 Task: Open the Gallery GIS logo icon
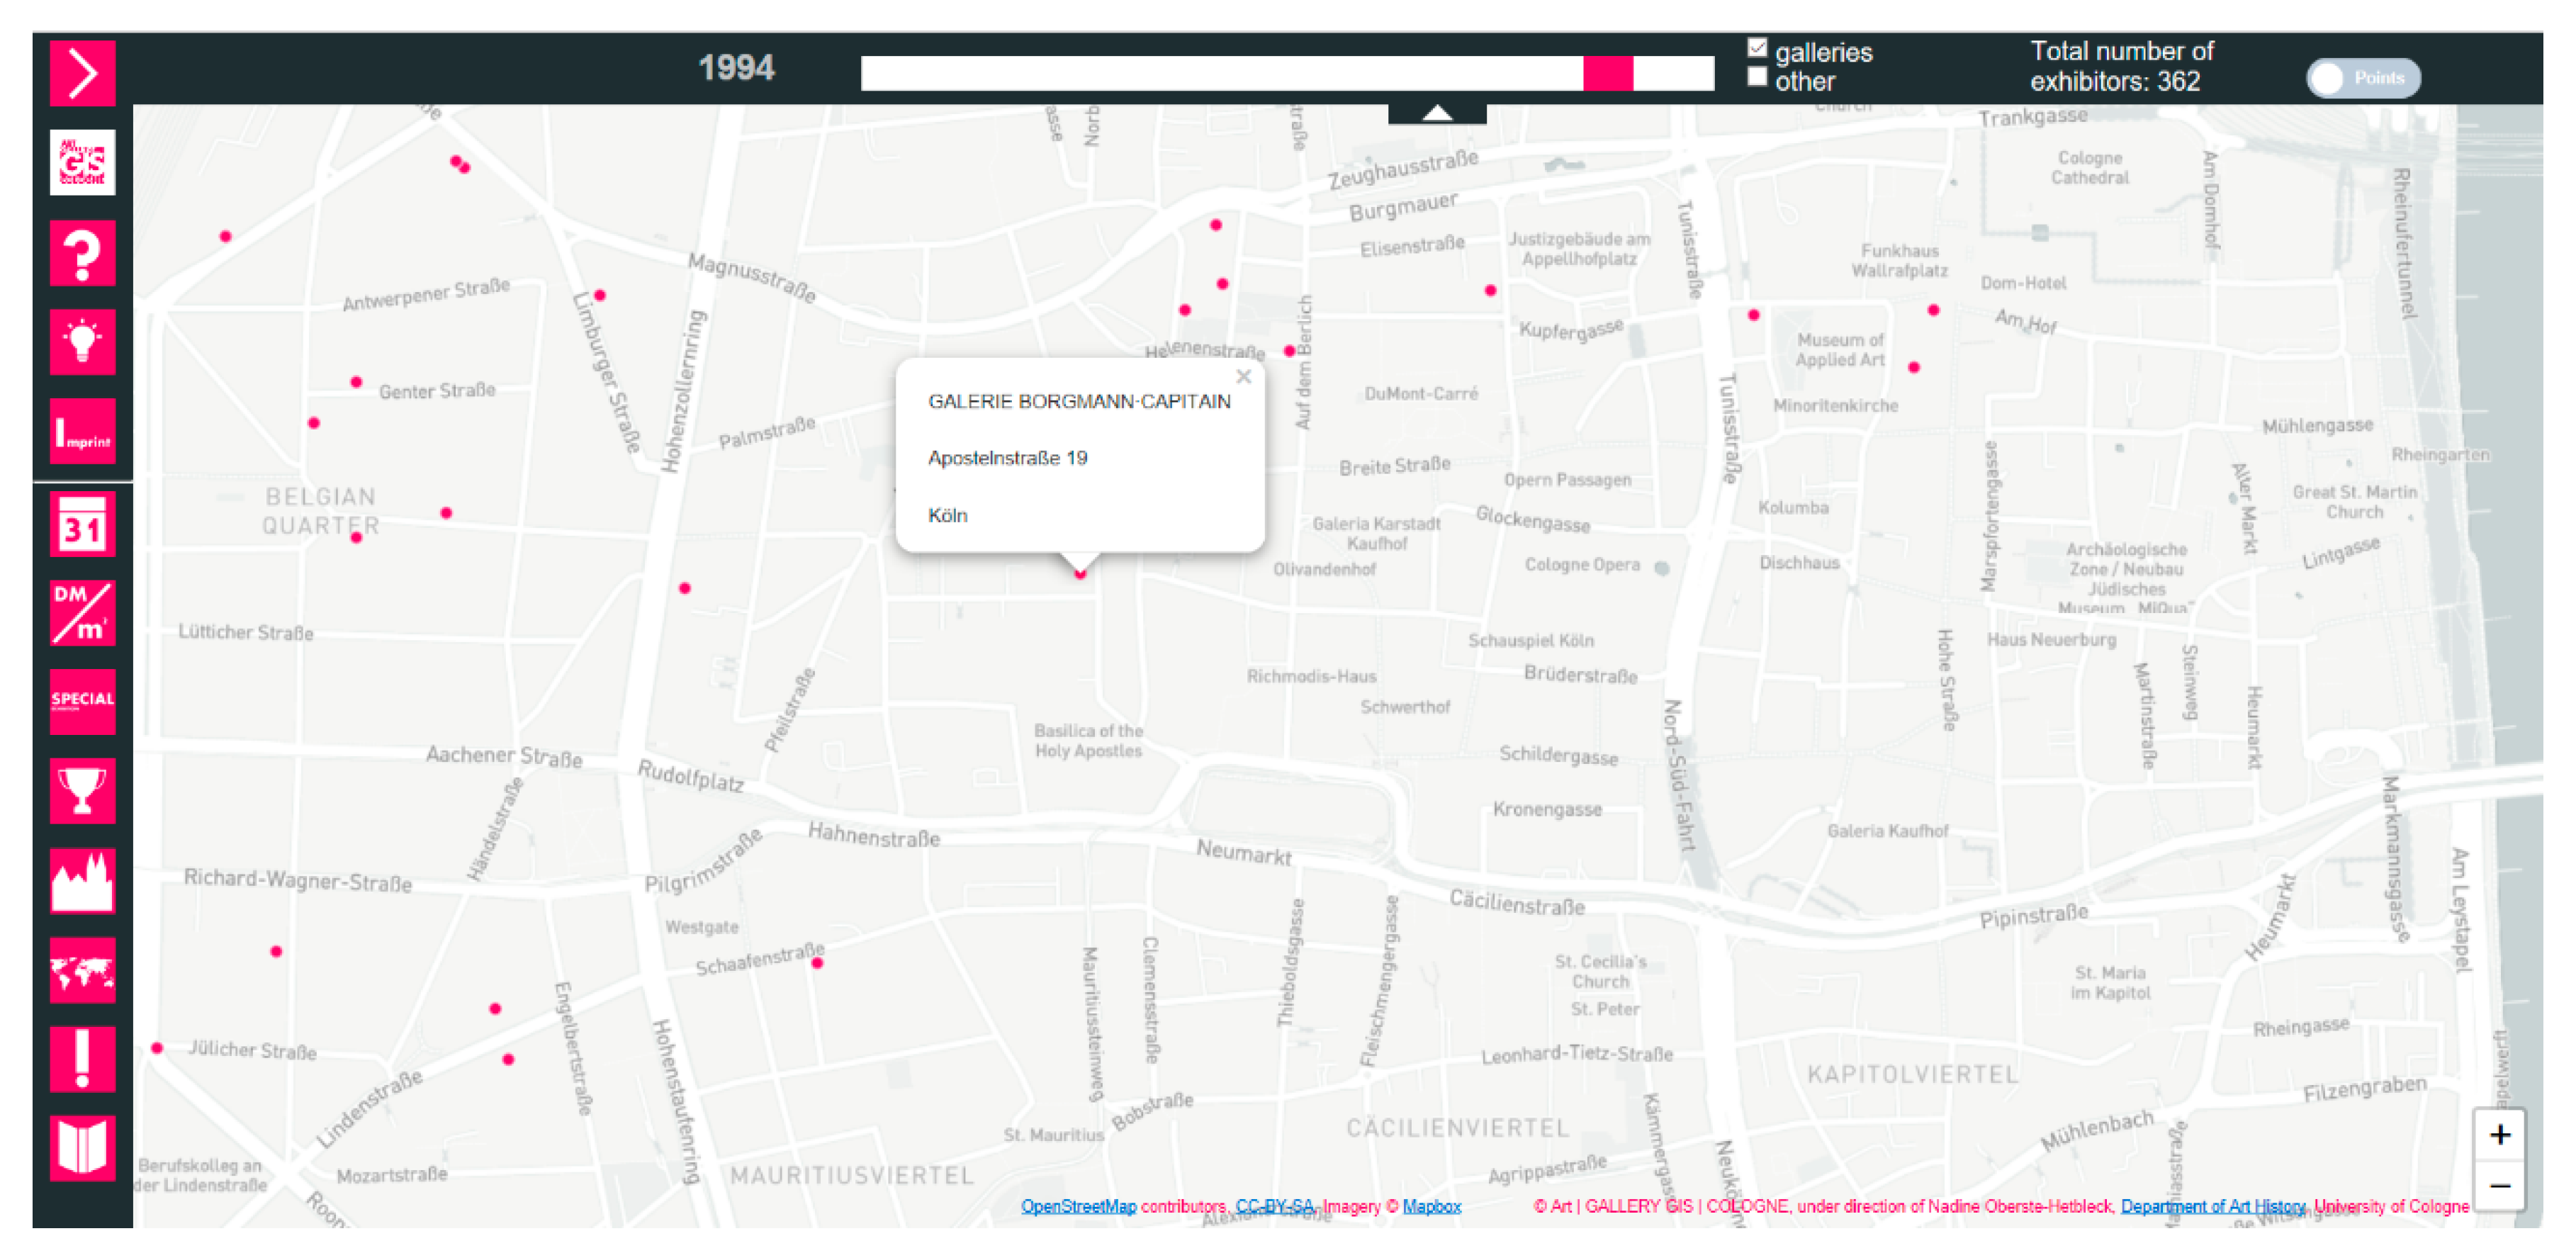click(82, 162)
